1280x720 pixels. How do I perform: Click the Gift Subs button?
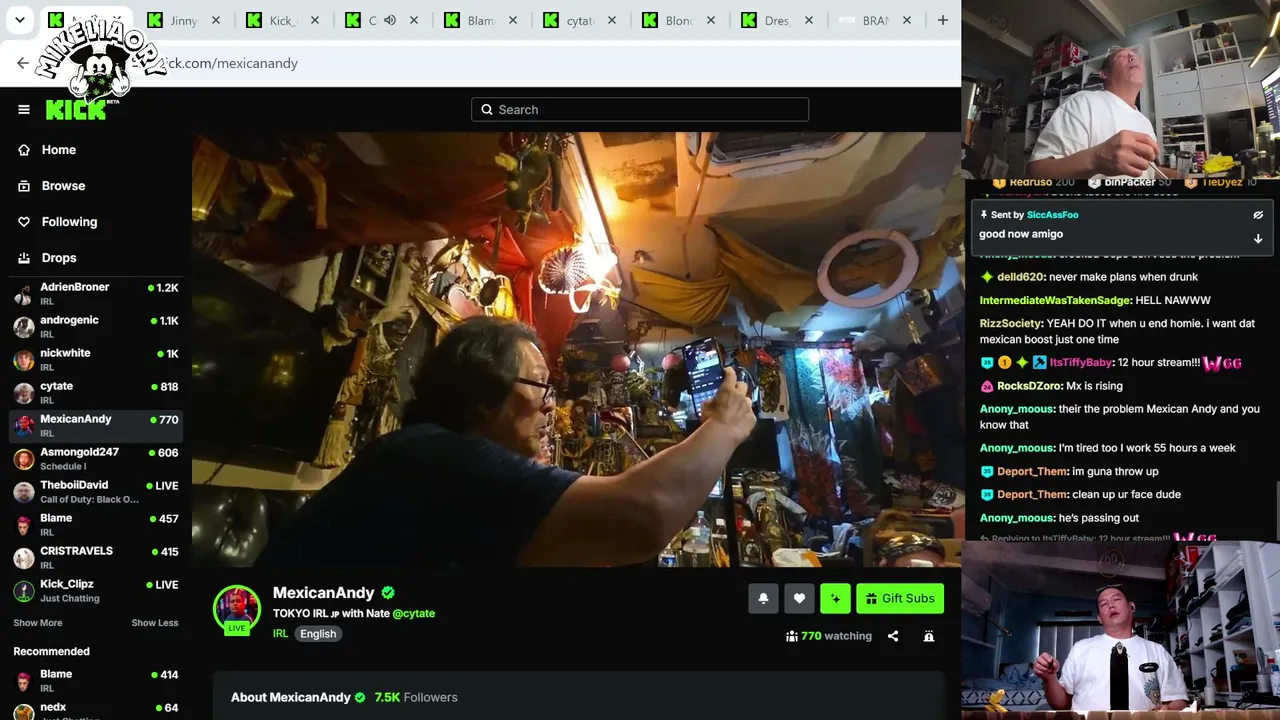[900, 598]
